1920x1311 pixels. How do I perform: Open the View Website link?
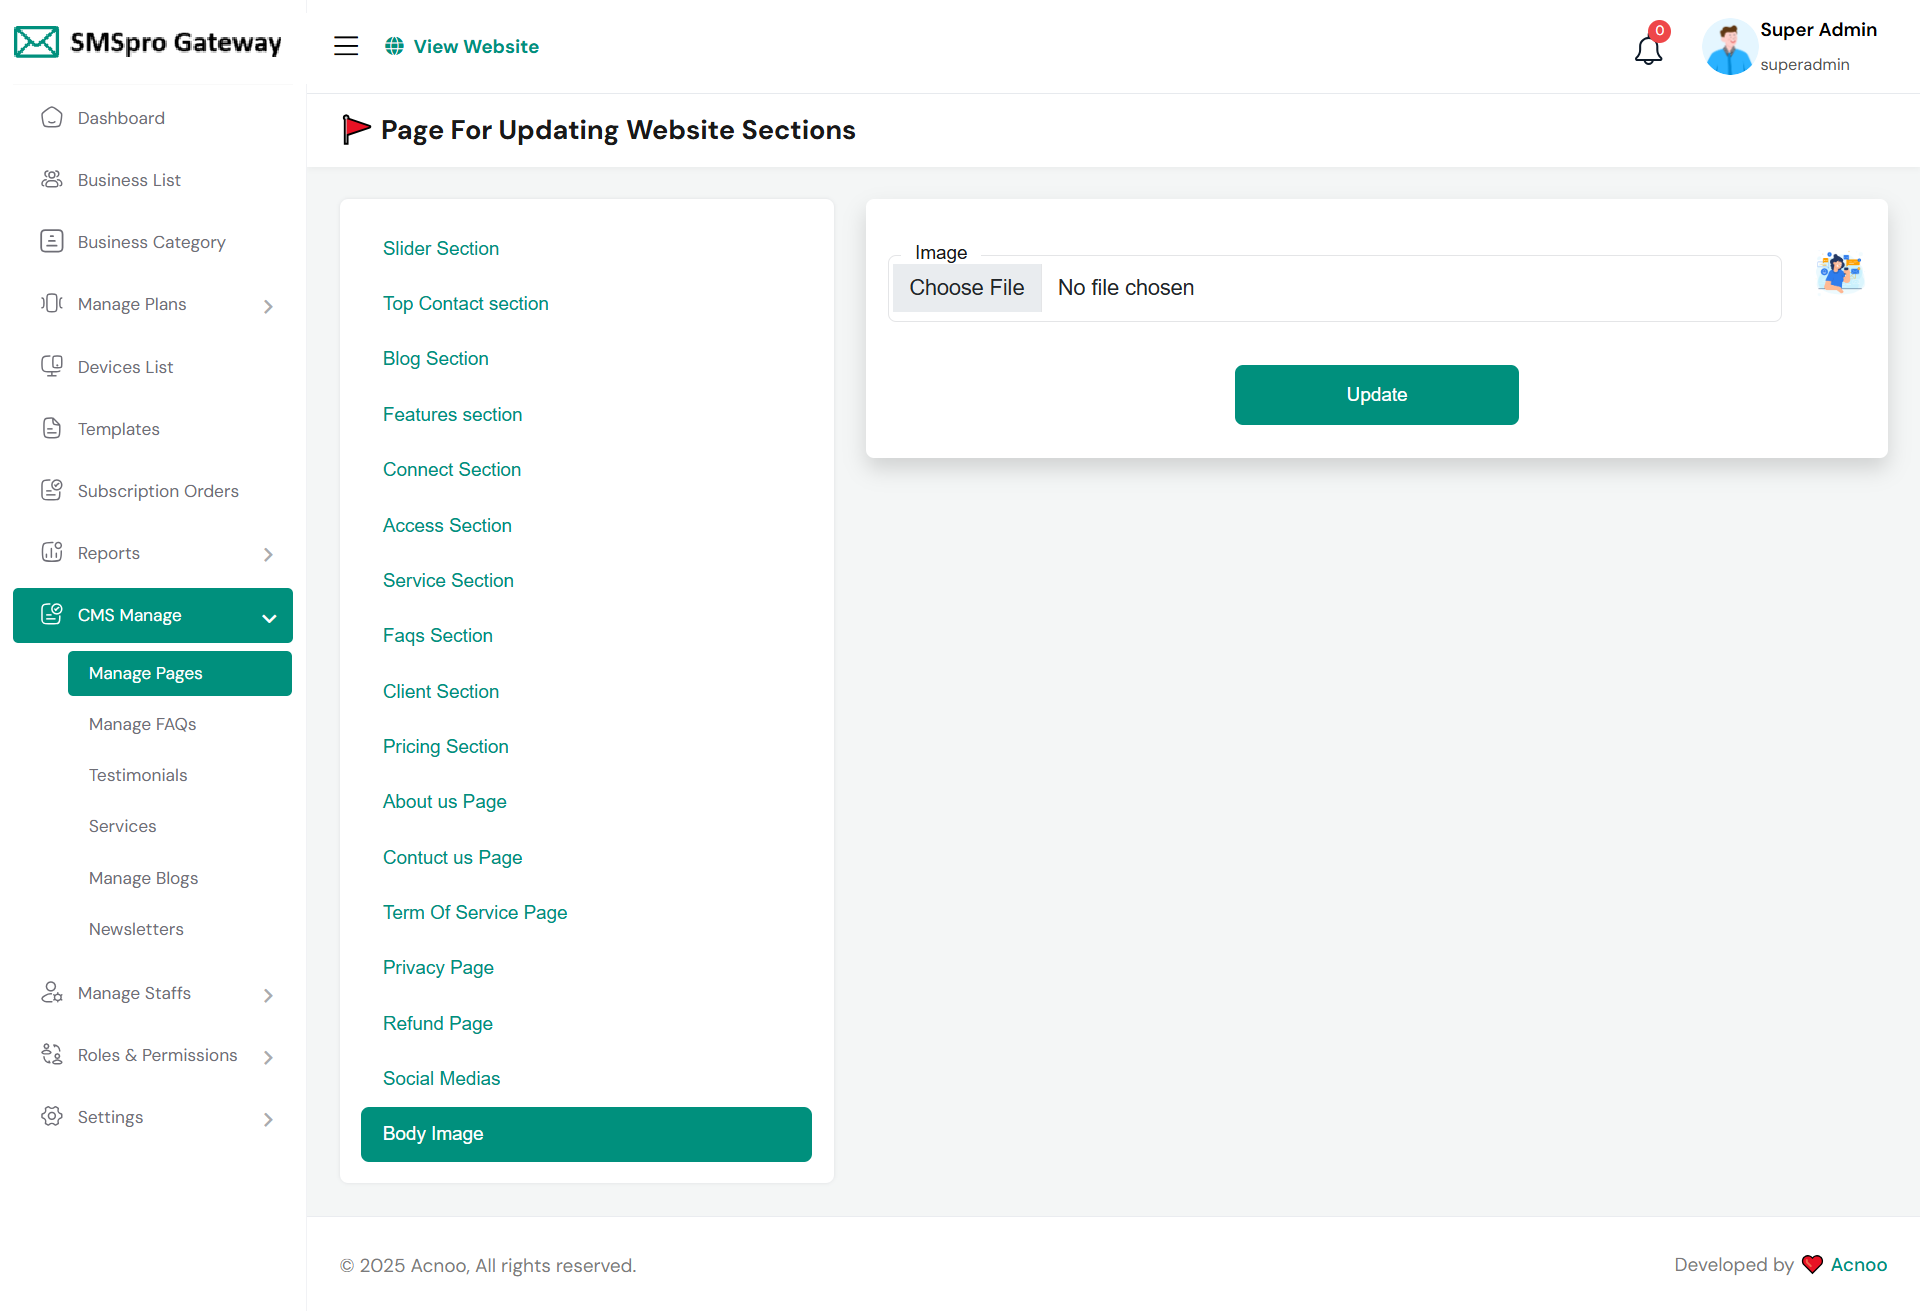[x=476, y=46]
